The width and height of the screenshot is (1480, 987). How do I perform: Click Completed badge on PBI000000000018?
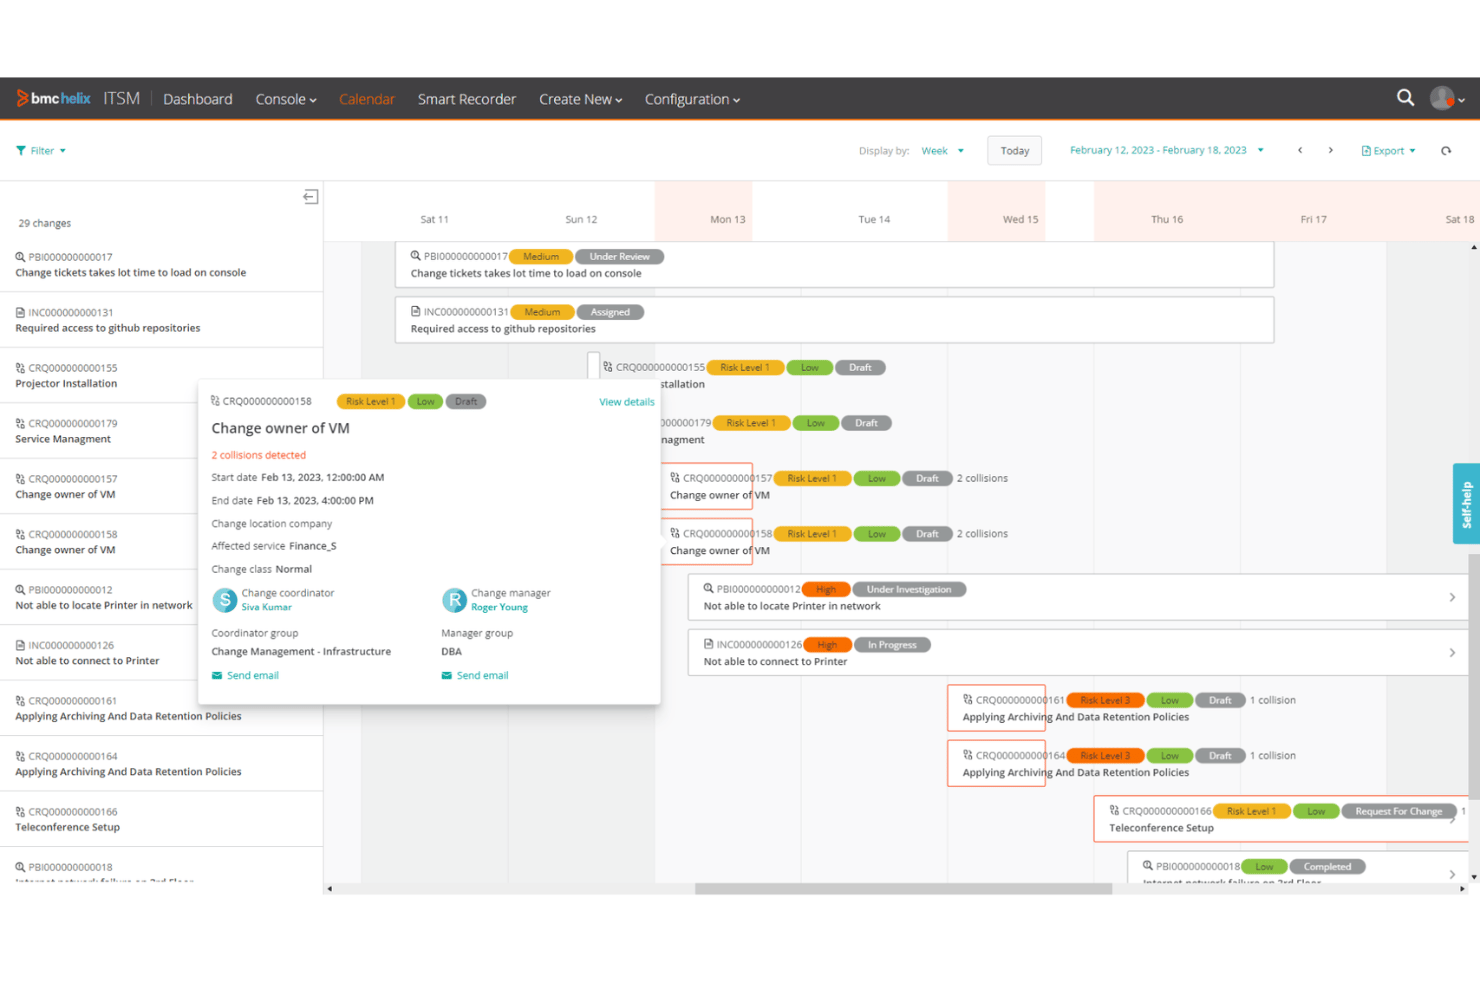[1327, 867]
